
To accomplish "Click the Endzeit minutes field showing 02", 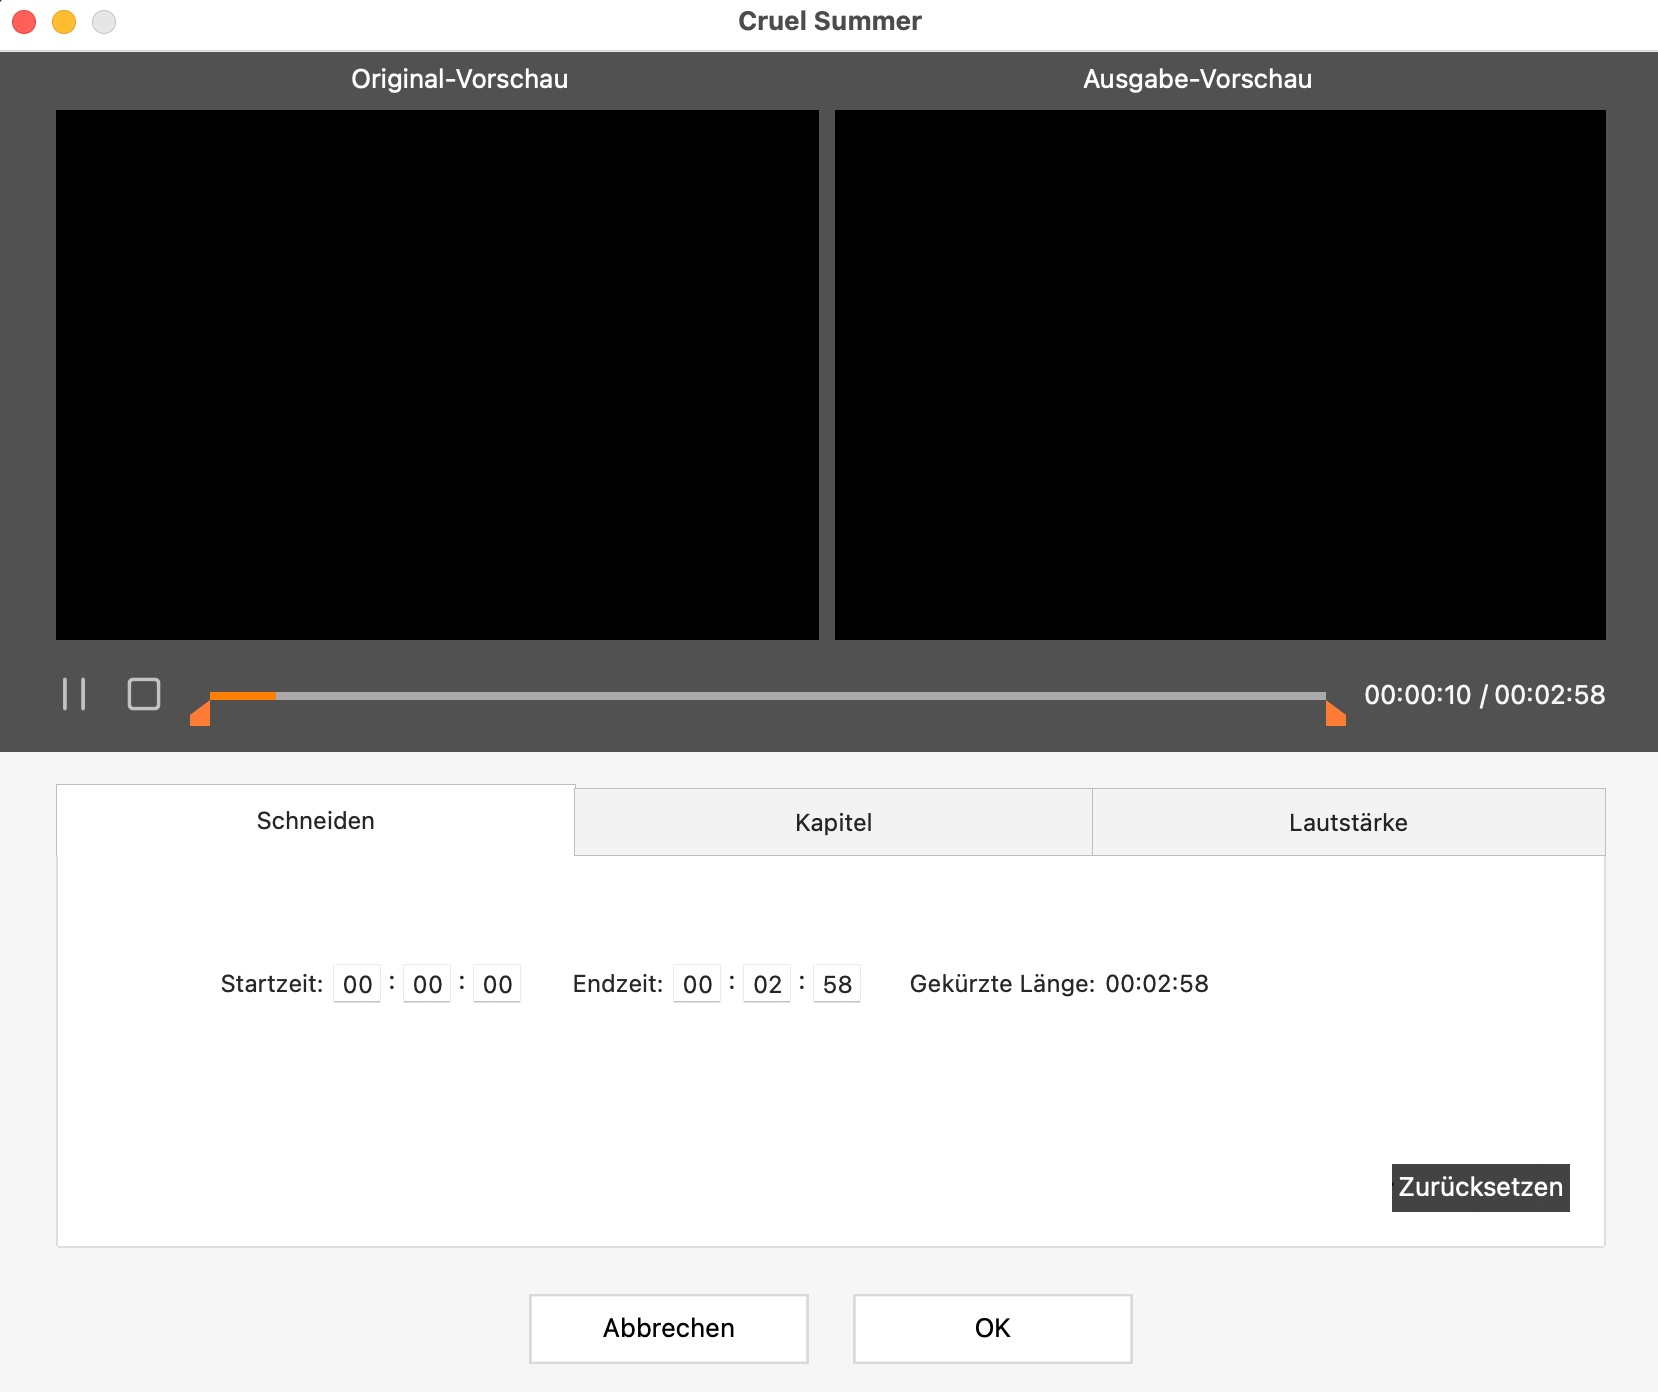I will (x=767, y=984).
